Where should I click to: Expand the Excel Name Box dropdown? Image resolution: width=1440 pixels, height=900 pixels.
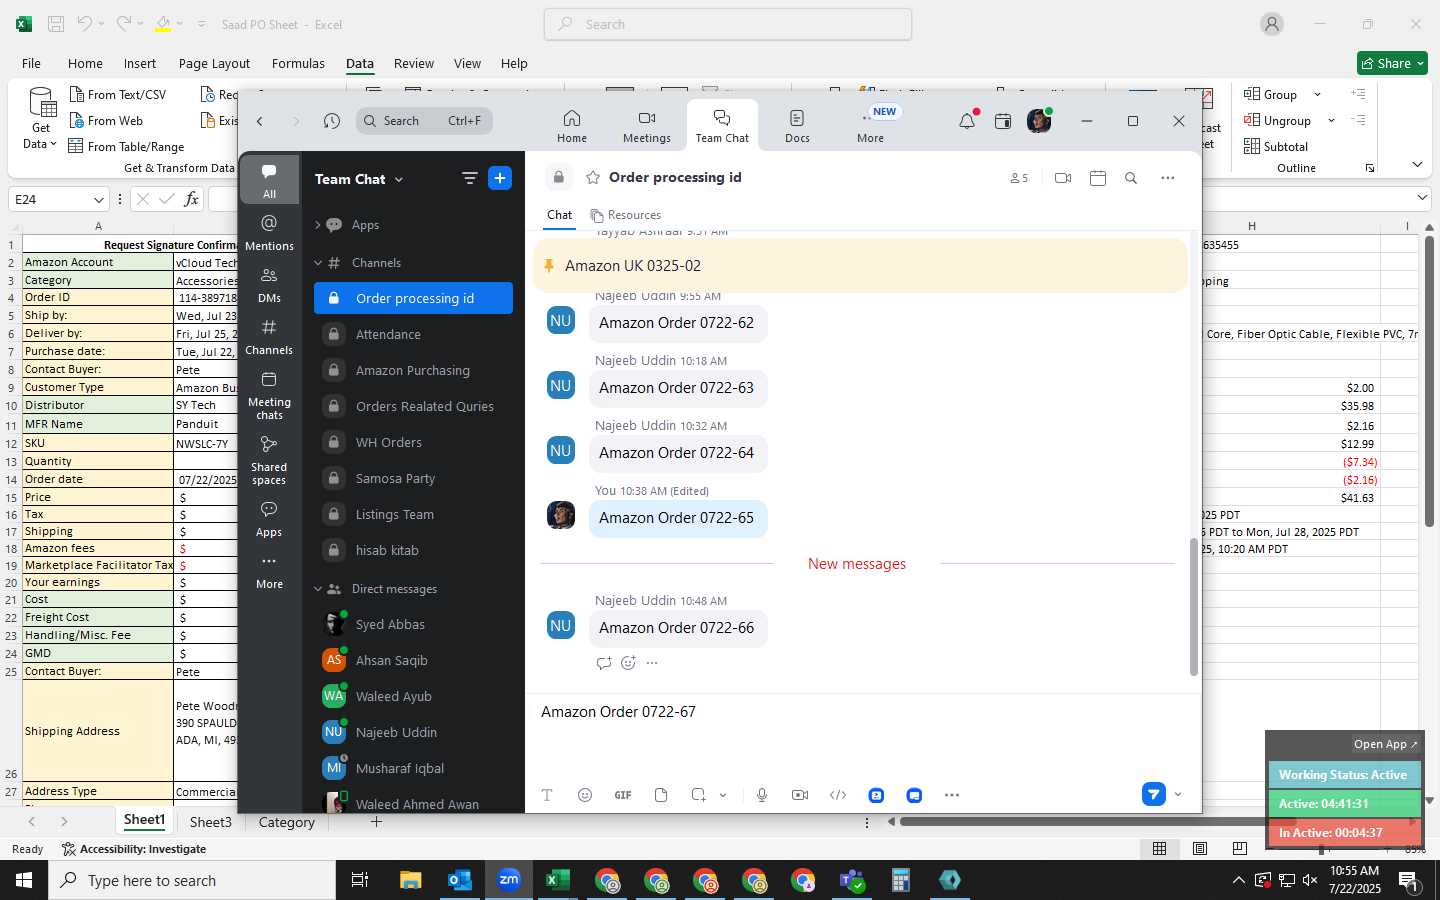(x=98, y=199)
